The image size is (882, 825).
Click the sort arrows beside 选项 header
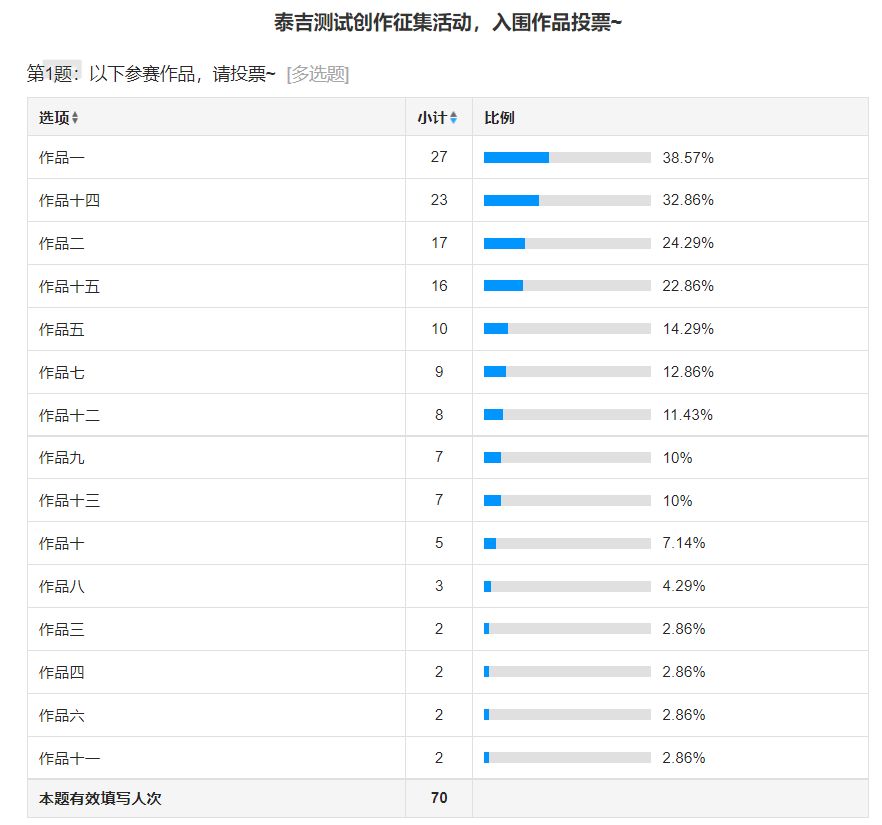75,118
